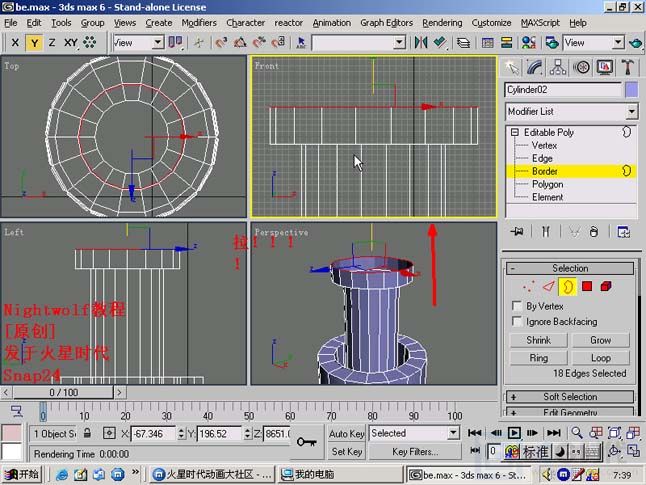
Task: Click the time slider 0 / 100
Action: coord(63,392)
